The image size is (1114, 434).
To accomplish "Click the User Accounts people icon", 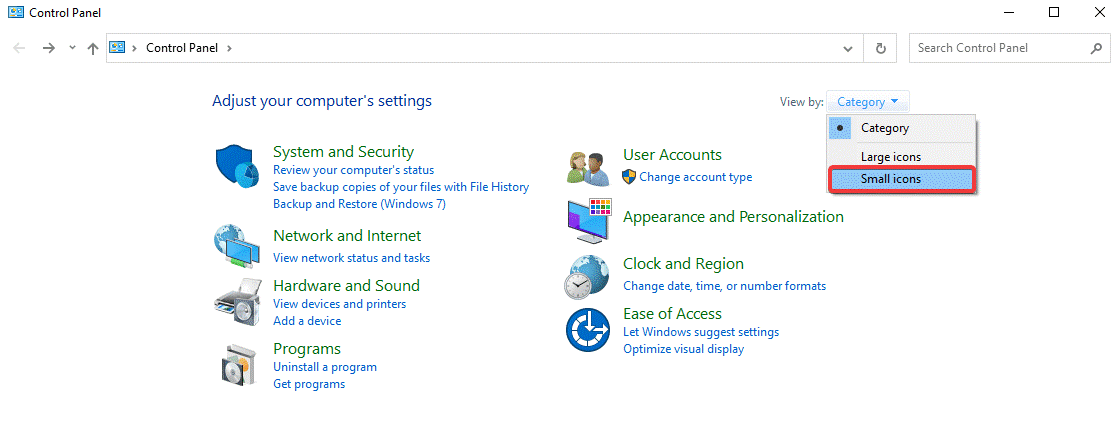I will [588, 167].
